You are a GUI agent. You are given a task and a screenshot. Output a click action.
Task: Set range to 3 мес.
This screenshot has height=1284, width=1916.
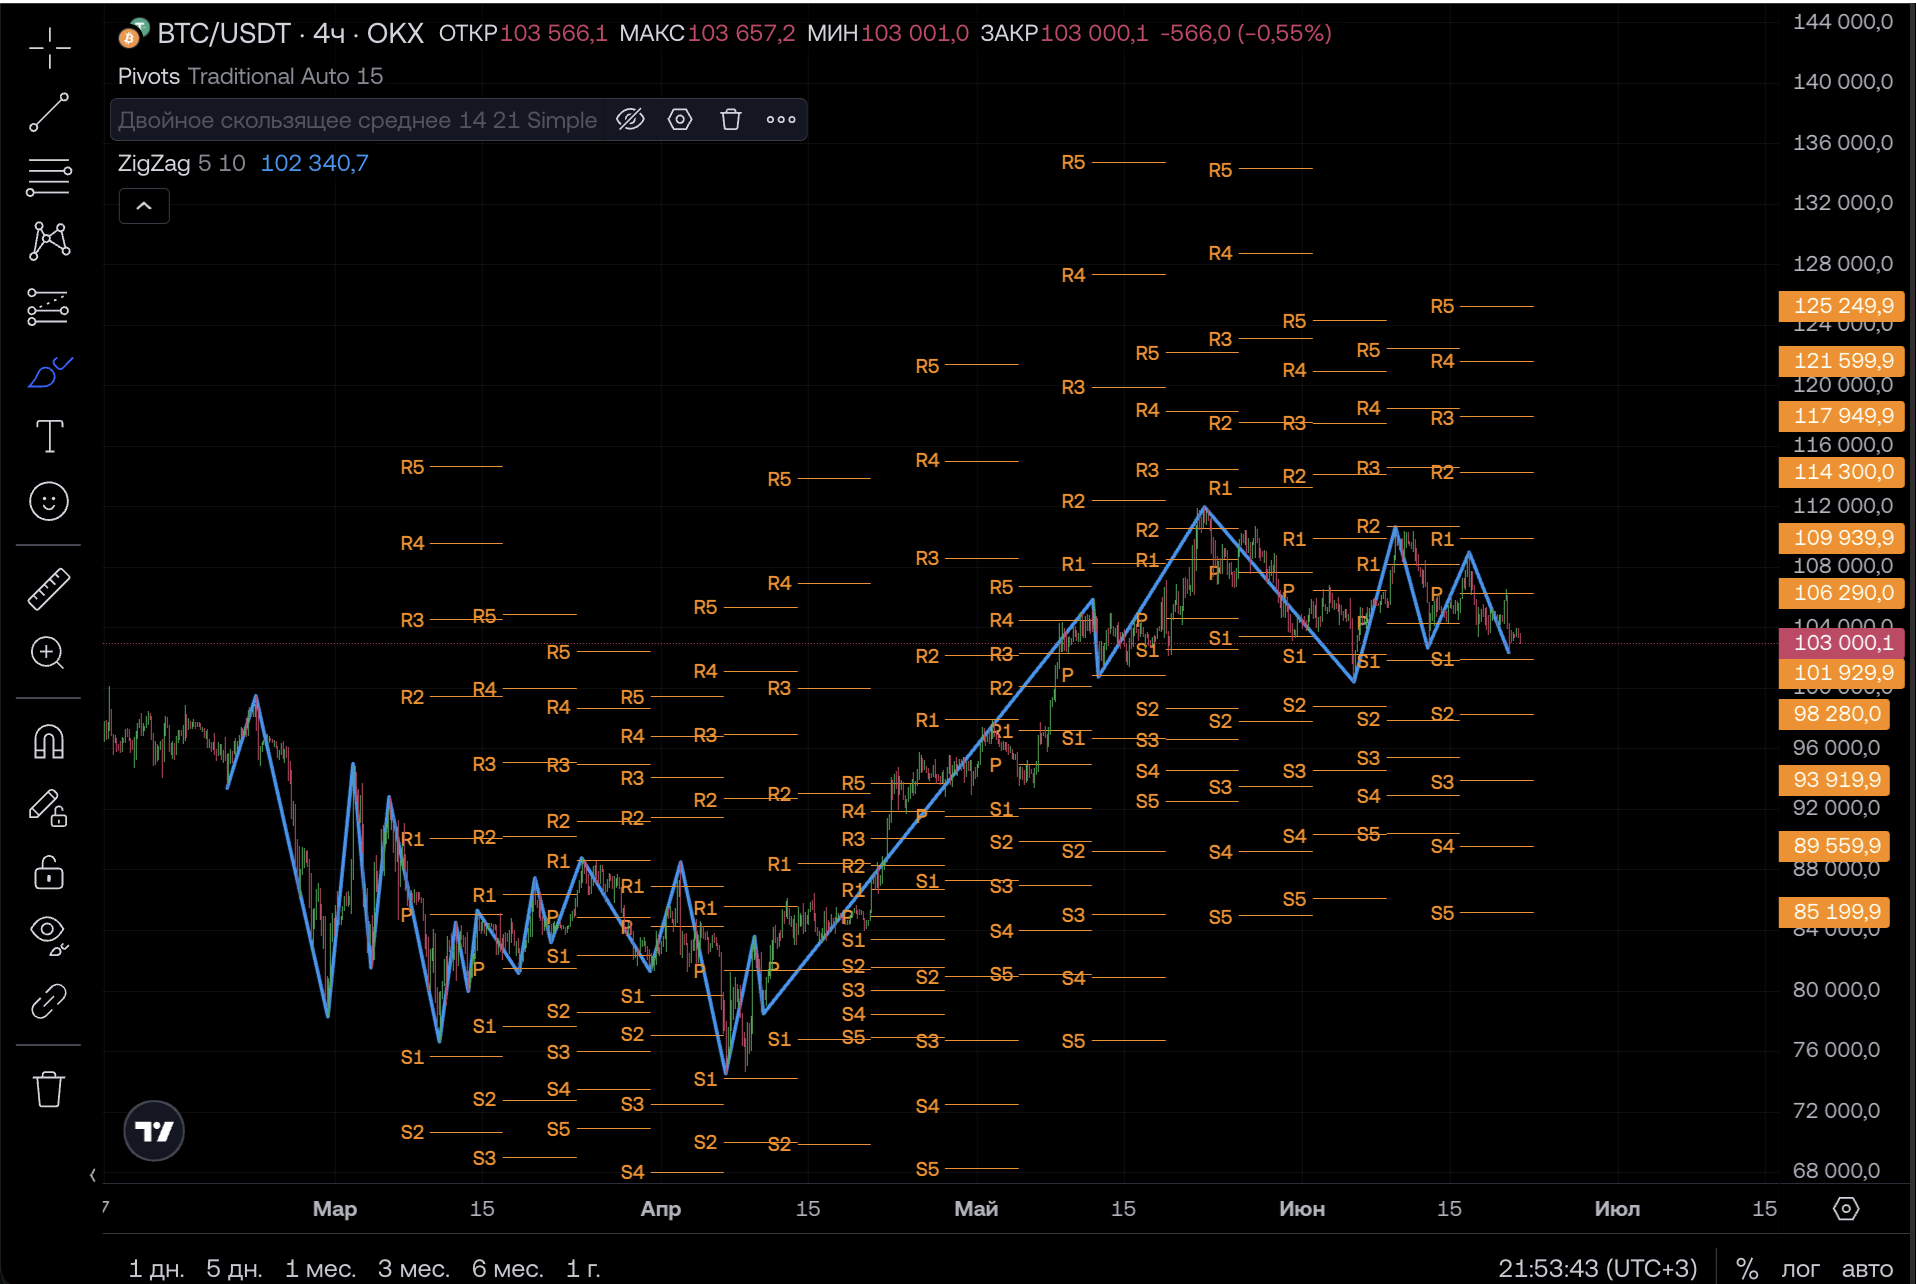413,1268
